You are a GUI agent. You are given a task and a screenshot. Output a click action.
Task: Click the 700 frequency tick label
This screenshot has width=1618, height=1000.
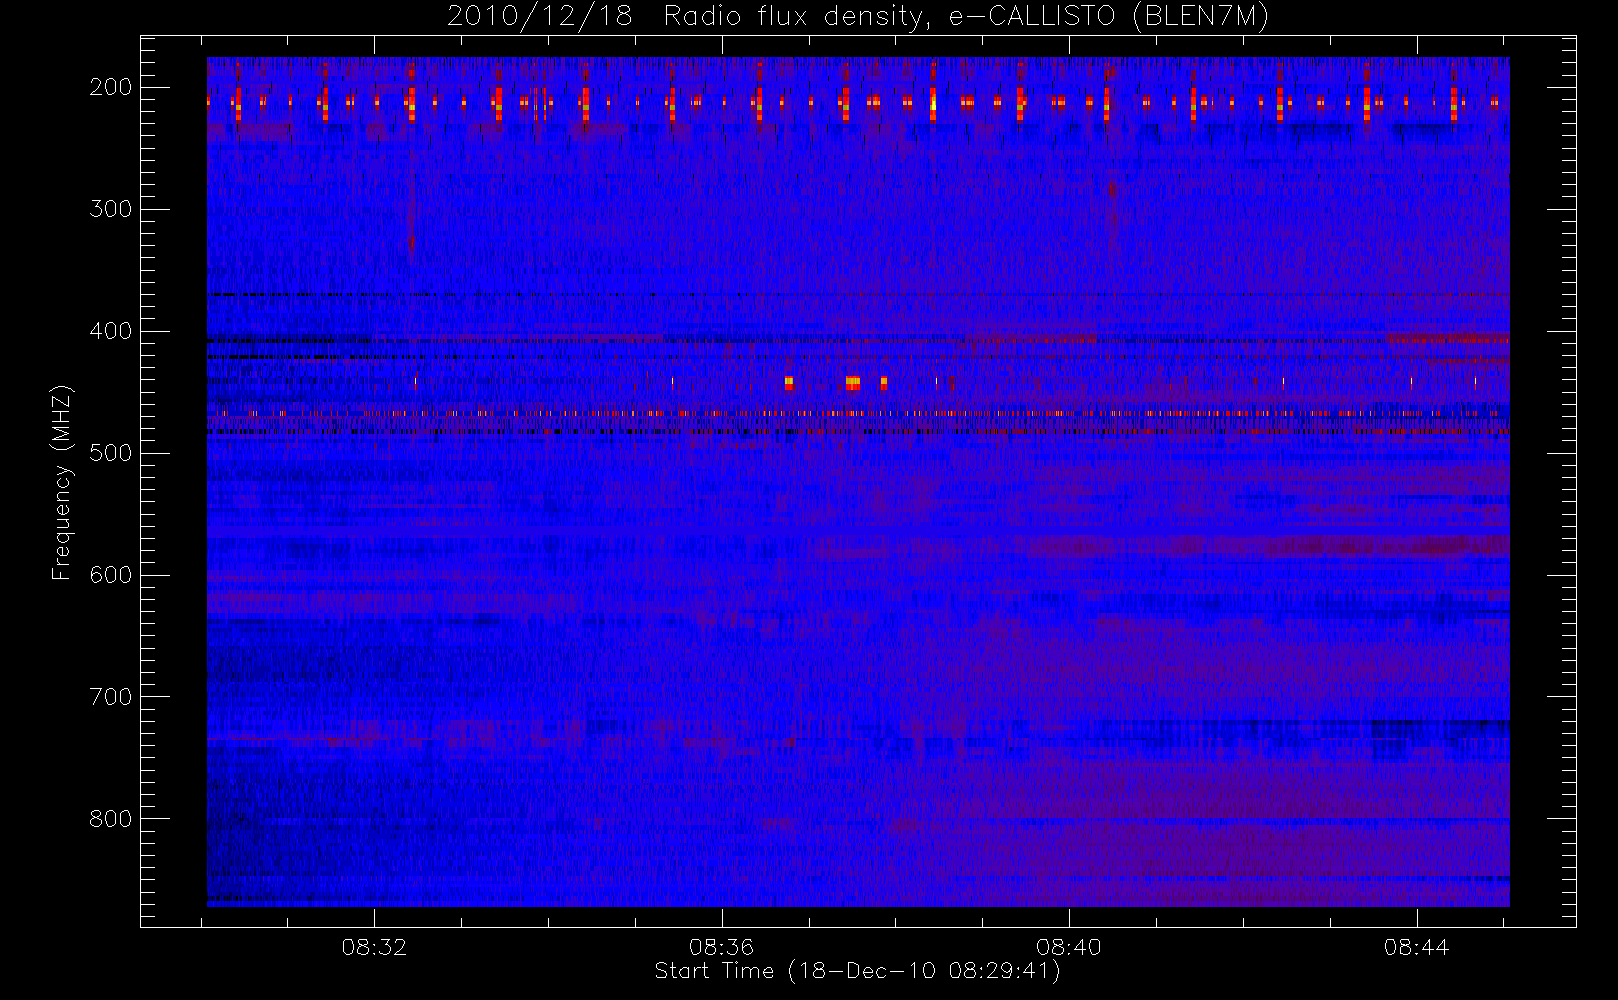coord(111,697)
